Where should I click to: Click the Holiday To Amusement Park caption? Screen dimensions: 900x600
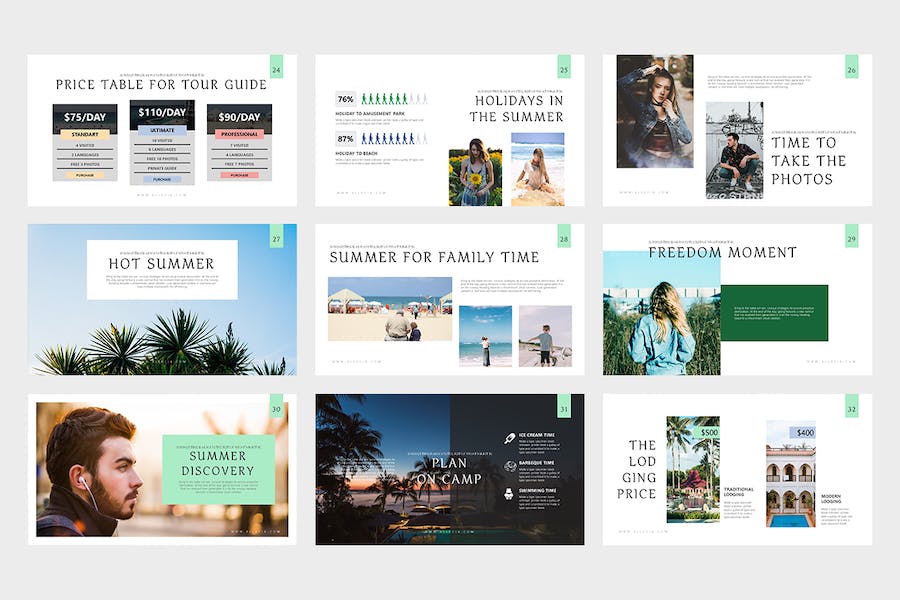point(370,114)
